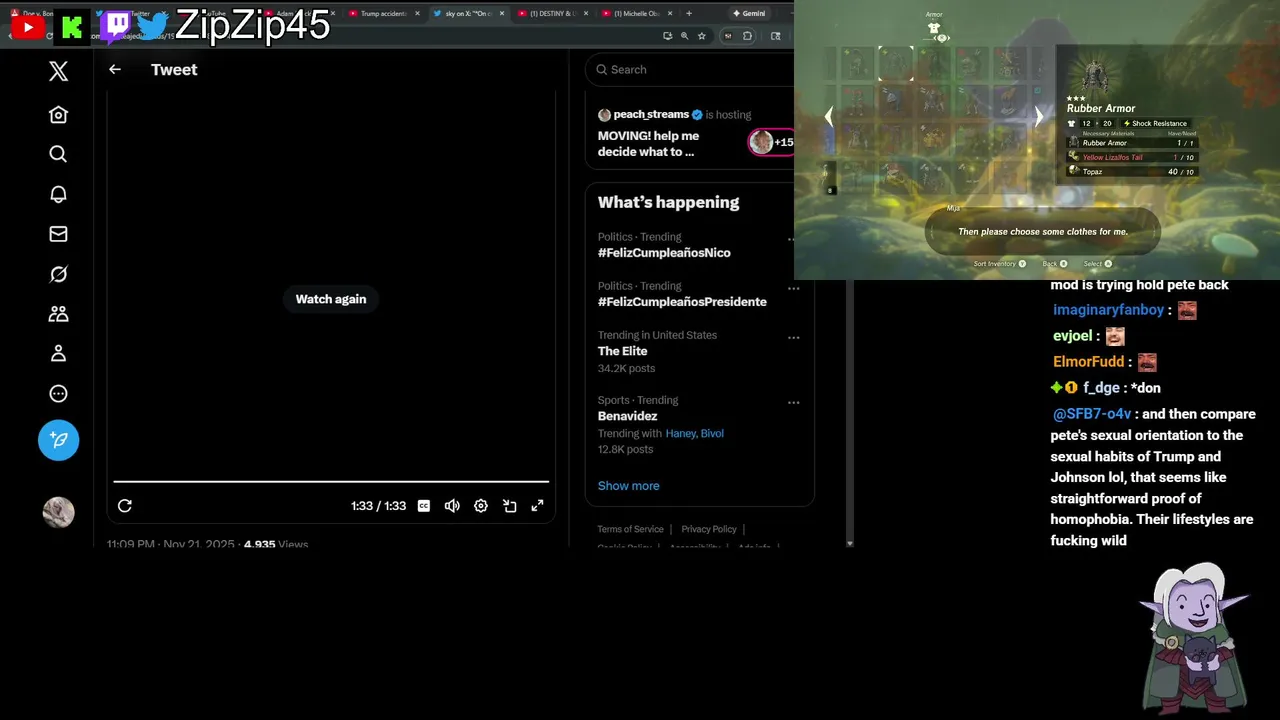Click Yellow Lizalfos Tail material row
This screenshot has height=720, width=1280.
(x=1131, y=157)
